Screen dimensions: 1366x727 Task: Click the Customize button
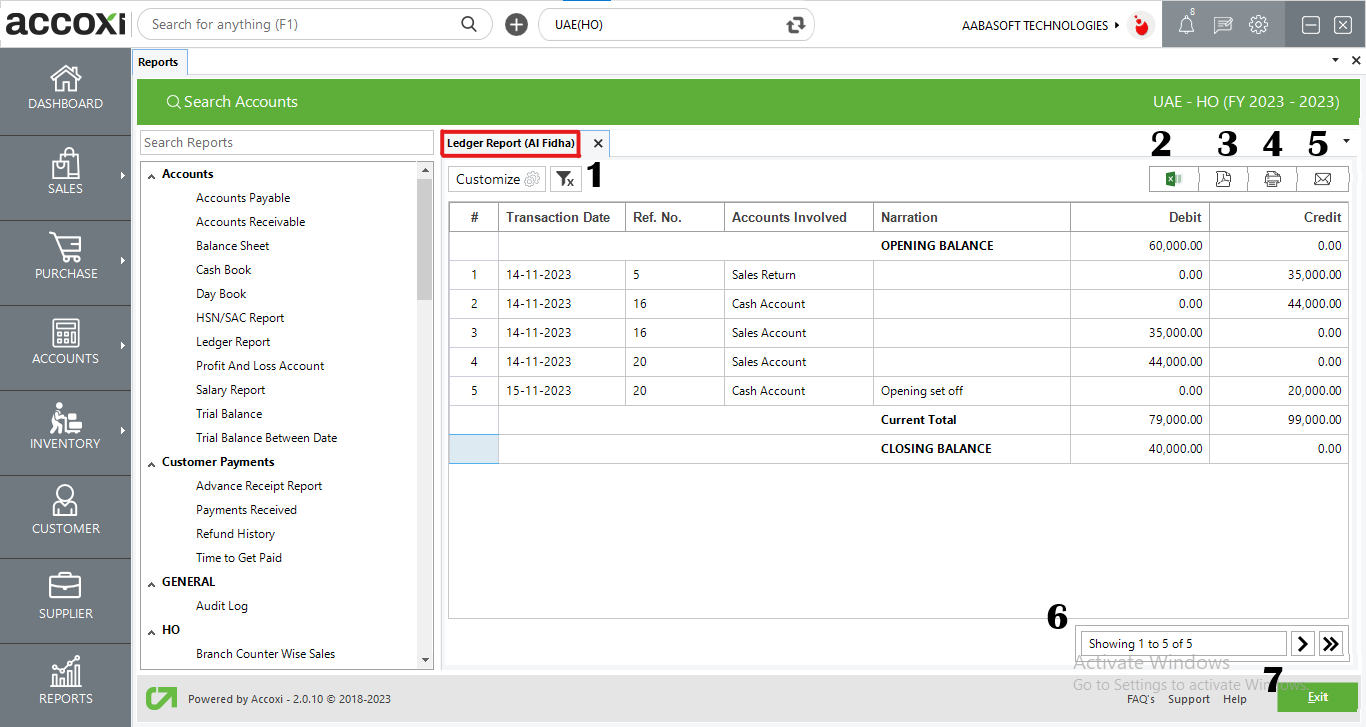pyautogui.click(x=496, y=179)
